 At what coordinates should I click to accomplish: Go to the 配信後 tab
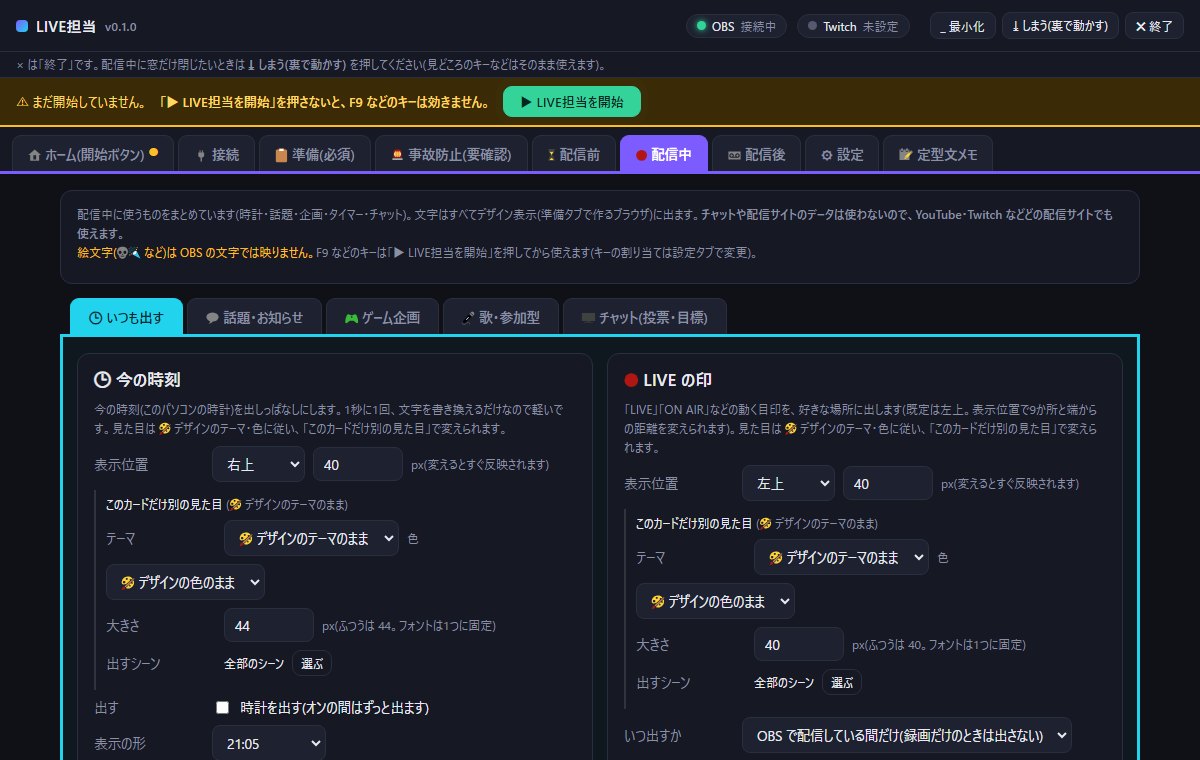756,155
